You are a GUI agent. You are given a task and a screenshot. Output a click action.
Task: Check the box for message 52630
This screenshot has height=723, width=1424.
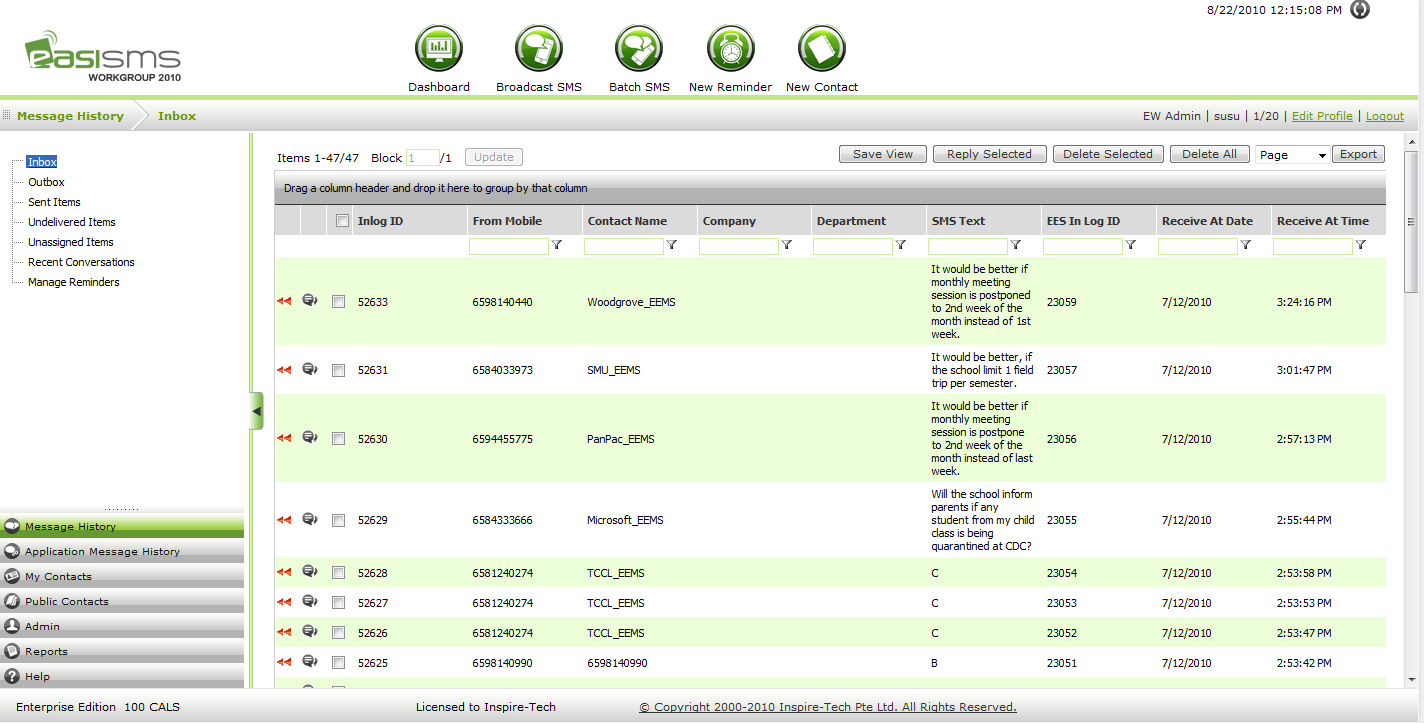pyautogui.click(x=339, y=439)
